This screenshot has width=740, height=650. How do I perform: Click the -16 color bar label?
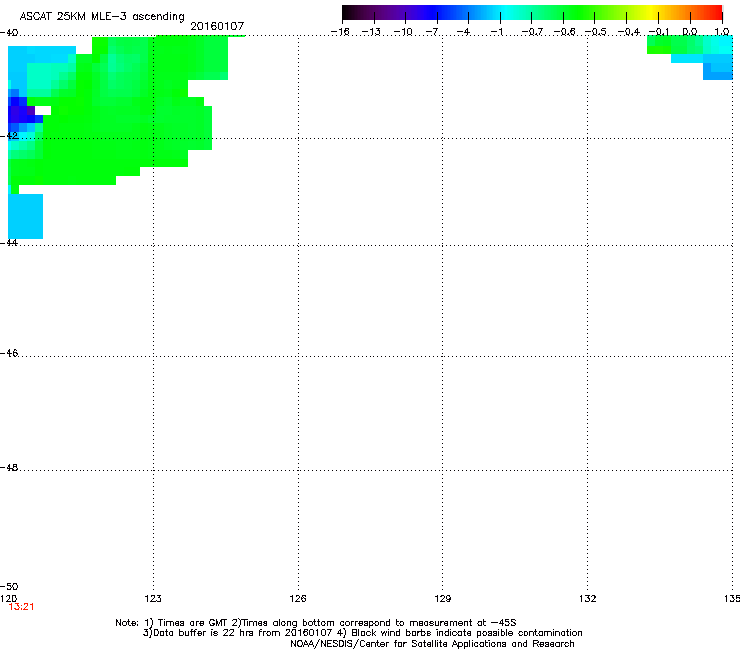point(340,32)
